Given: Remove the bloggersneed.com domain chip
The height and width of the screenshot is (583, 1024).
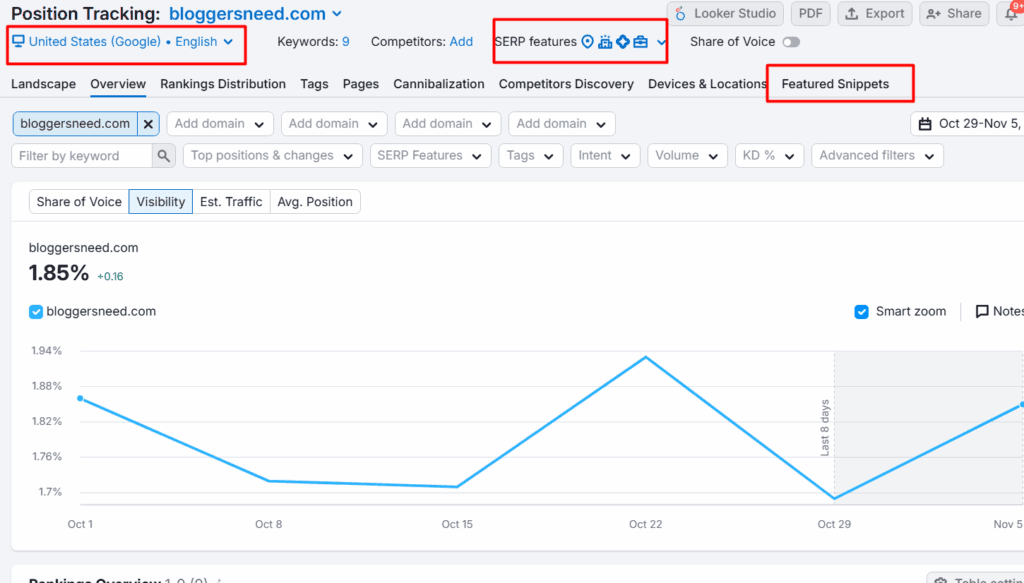Looking at the screenshot, I should coord(148,122).
